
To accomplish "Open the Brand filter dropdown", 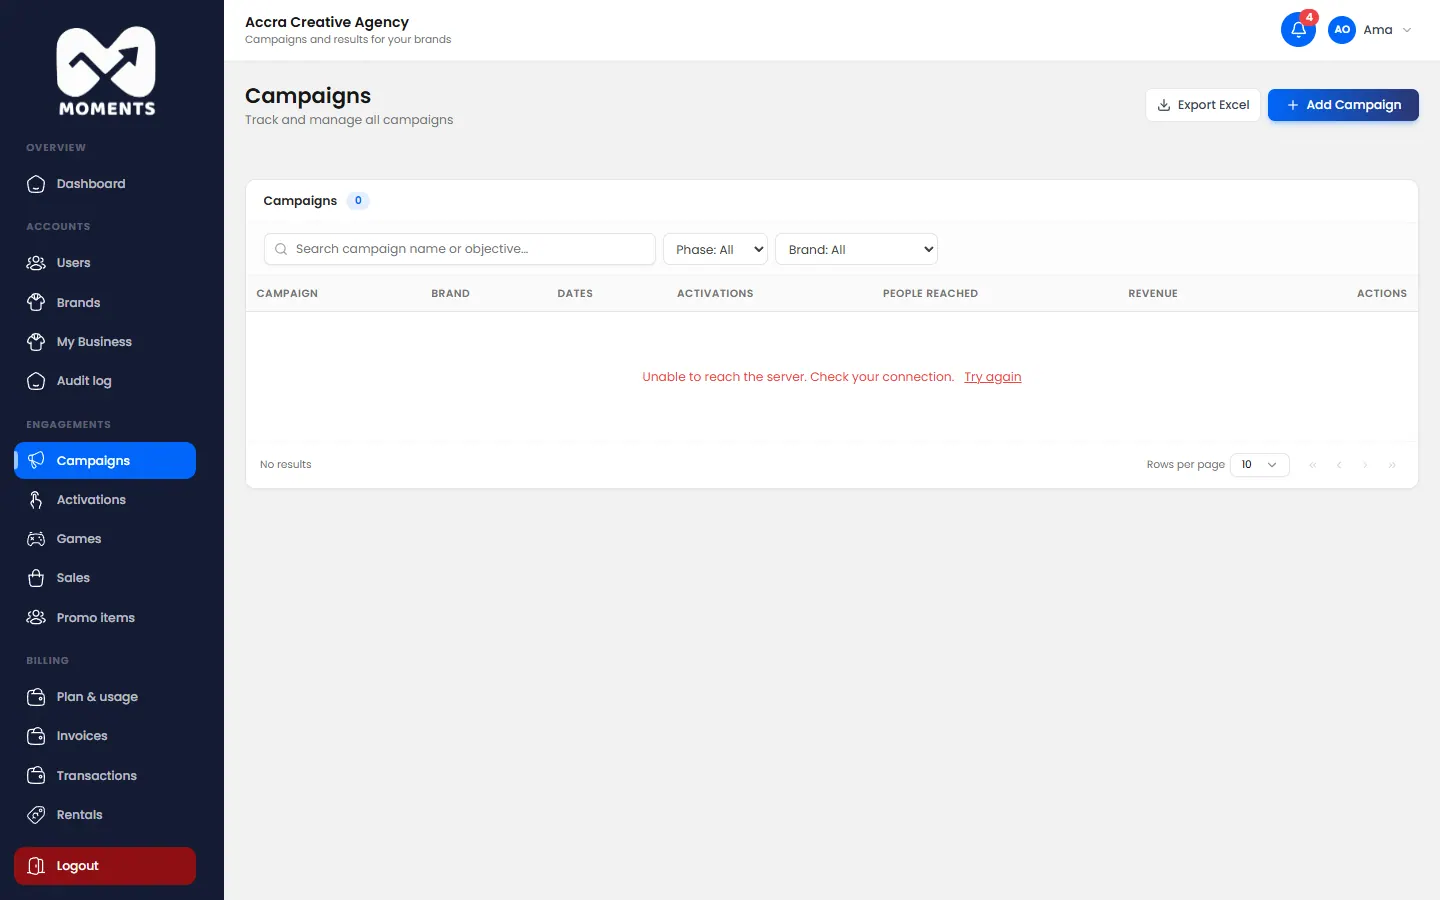I will tap(856, 249).
